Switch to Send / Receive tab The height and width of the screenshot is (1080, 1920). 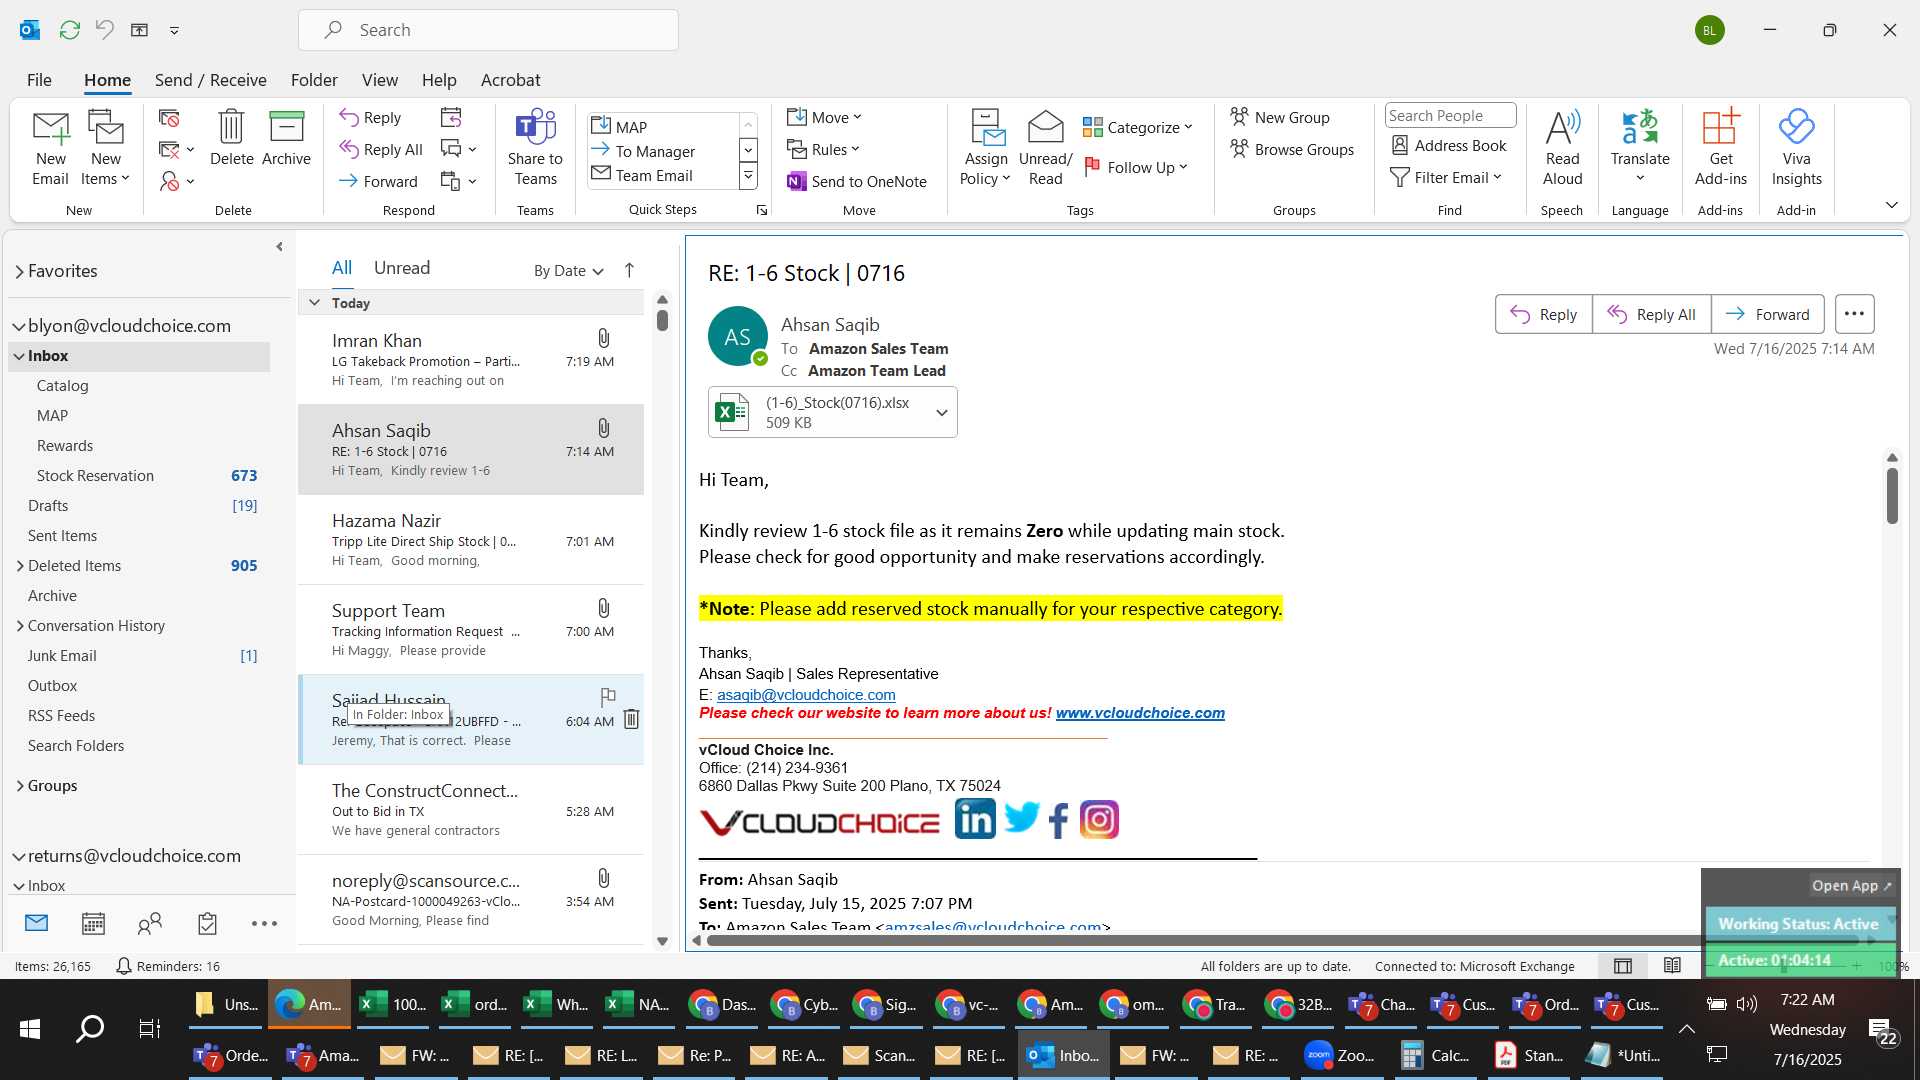[x=210, y=80]
